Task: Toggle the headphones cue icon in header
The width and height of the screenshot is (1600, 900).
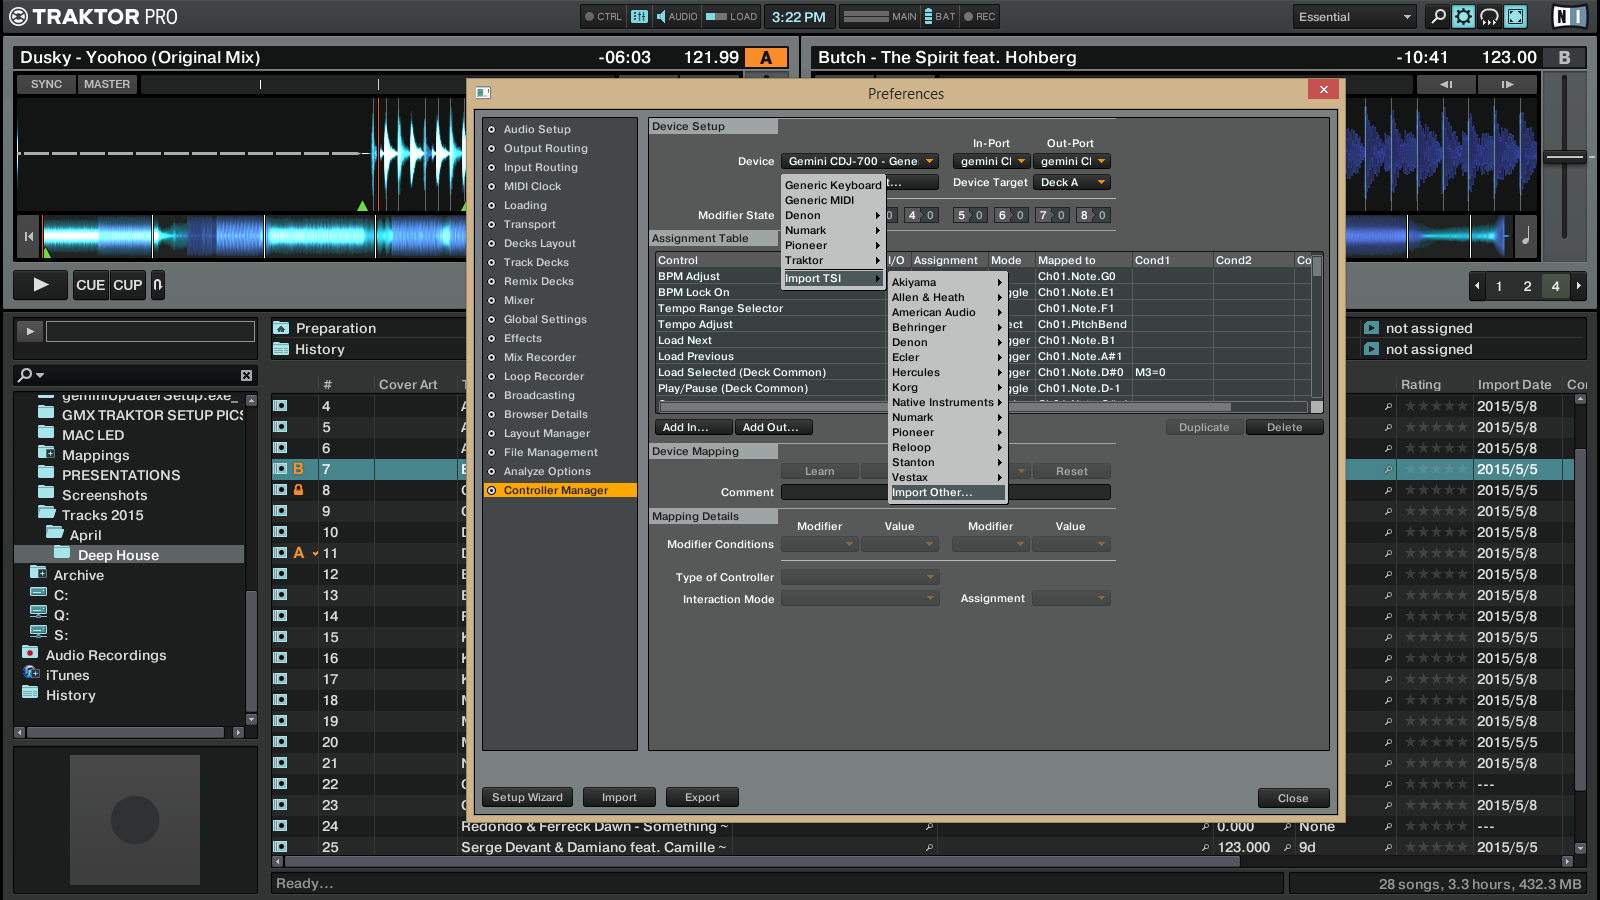Action: coord(1490,16)
